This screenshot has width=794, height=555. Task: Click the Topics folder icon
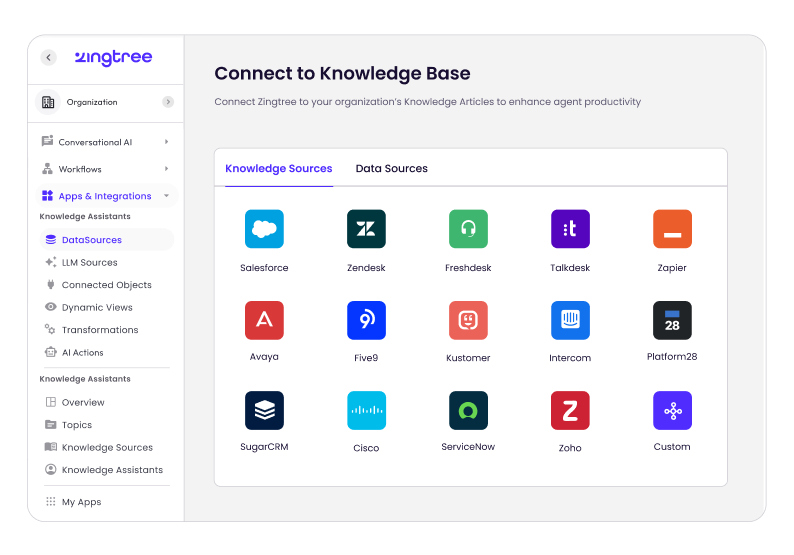coord(51,424)
